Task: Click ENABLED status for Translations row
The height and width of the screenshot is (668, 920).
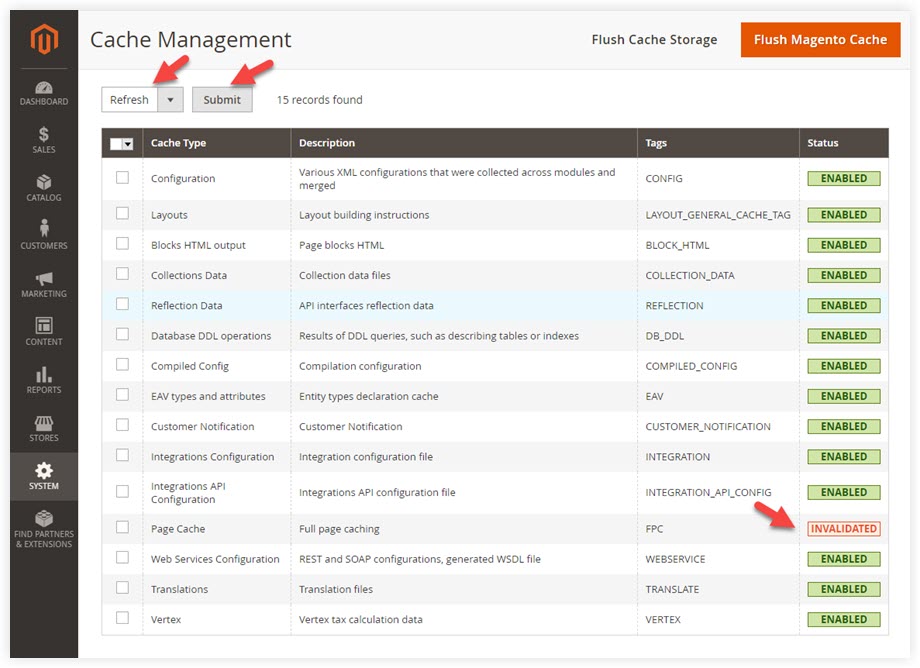Action: point(844,589)
